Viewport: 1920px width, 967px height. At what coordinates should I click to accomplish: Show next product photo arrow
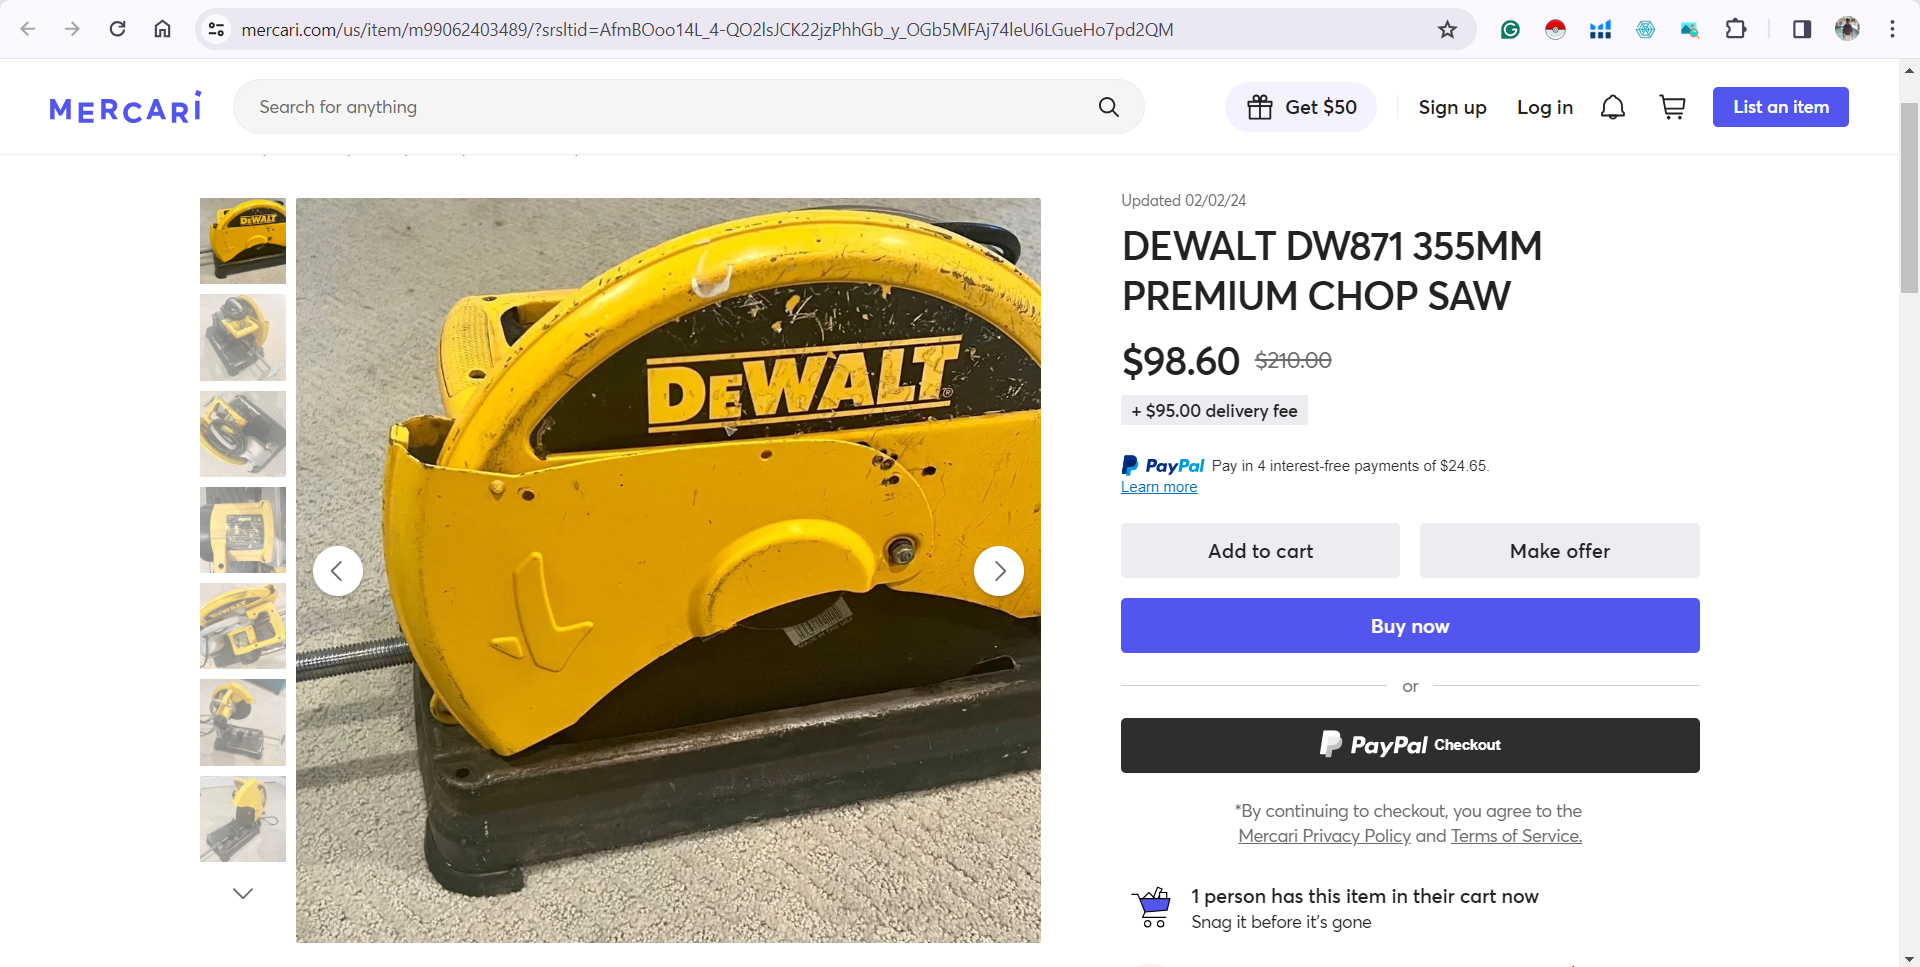pyautogui.click(x=999, y=571)
